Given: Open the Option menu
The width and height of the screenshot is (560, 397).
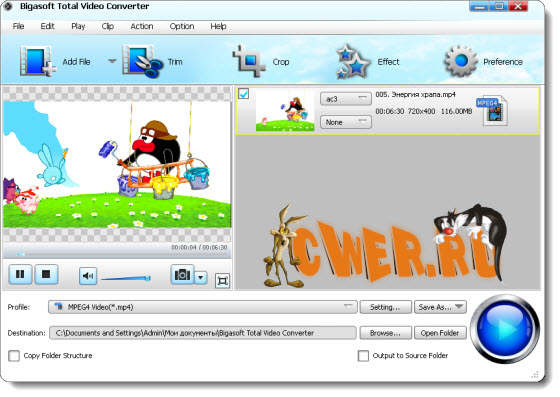Looking at the screenshot, I should pyautogui.click(x=182, y=26).
